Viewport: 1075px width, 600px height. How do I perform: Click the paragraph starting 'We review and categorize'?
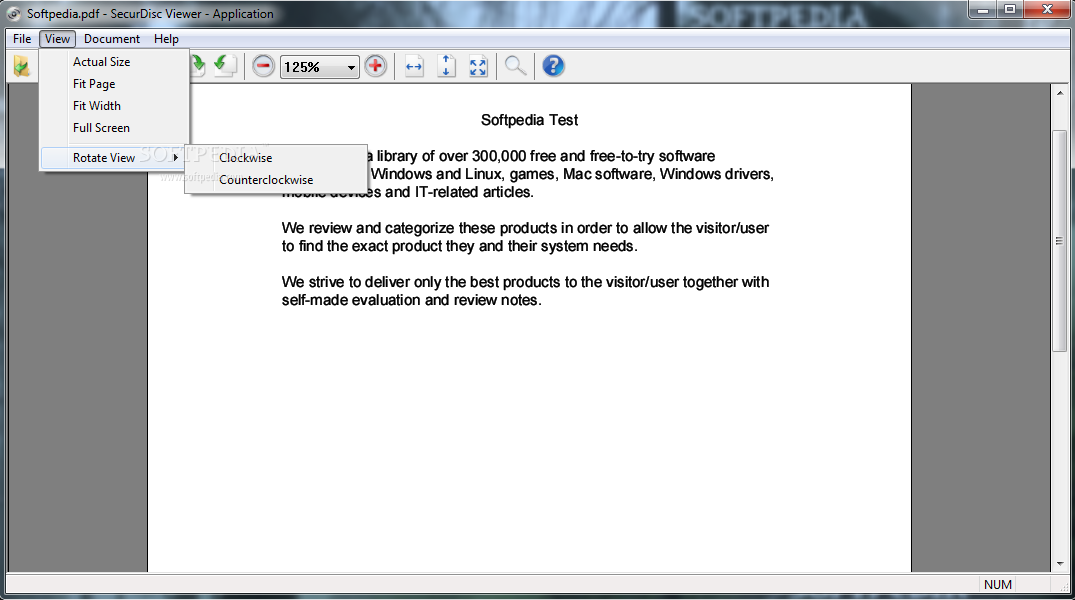[525, 237]
